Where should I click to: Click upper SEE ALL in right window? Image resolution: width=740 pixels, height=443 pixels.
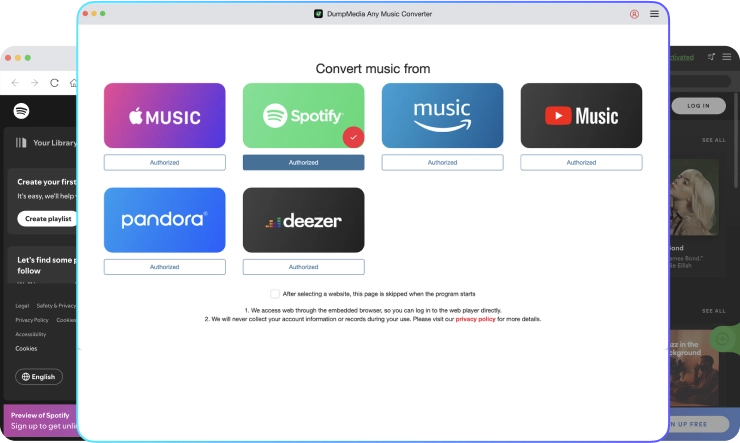(x=714, y=140)
